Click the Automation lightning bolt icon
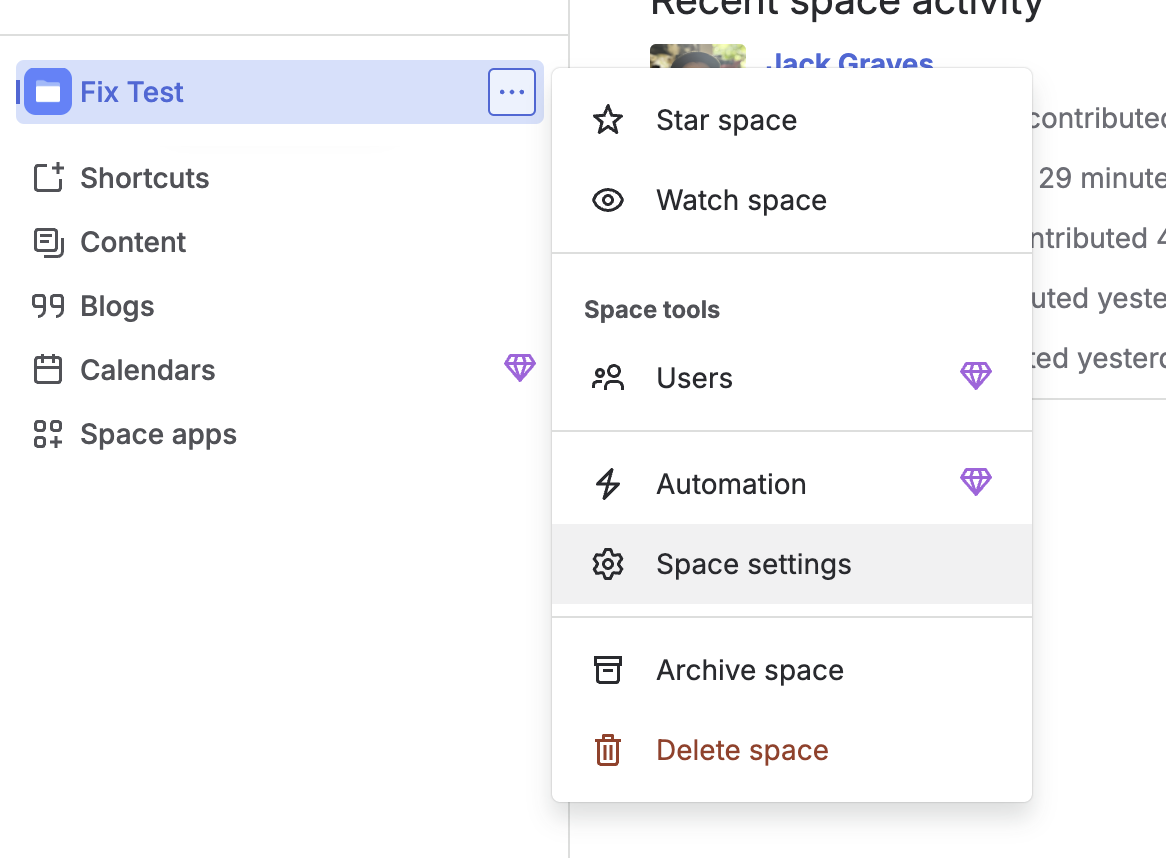The height and width of the screenshot is (858, 1166). (x=608, y=483)
